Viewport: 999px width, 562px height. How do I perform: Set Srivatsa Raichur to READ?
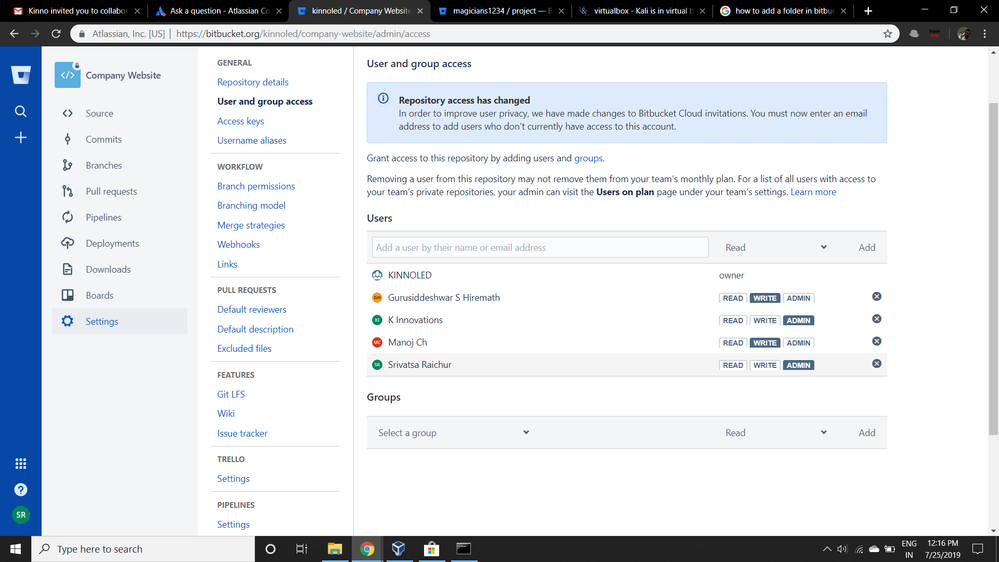[733, 365]
